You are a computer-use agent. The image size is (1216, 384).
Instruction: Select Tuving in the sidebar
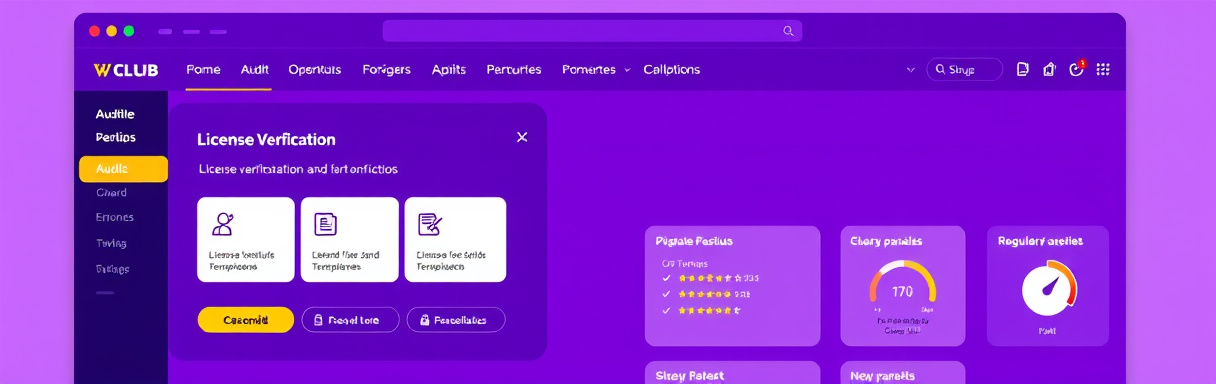[111, 243]
